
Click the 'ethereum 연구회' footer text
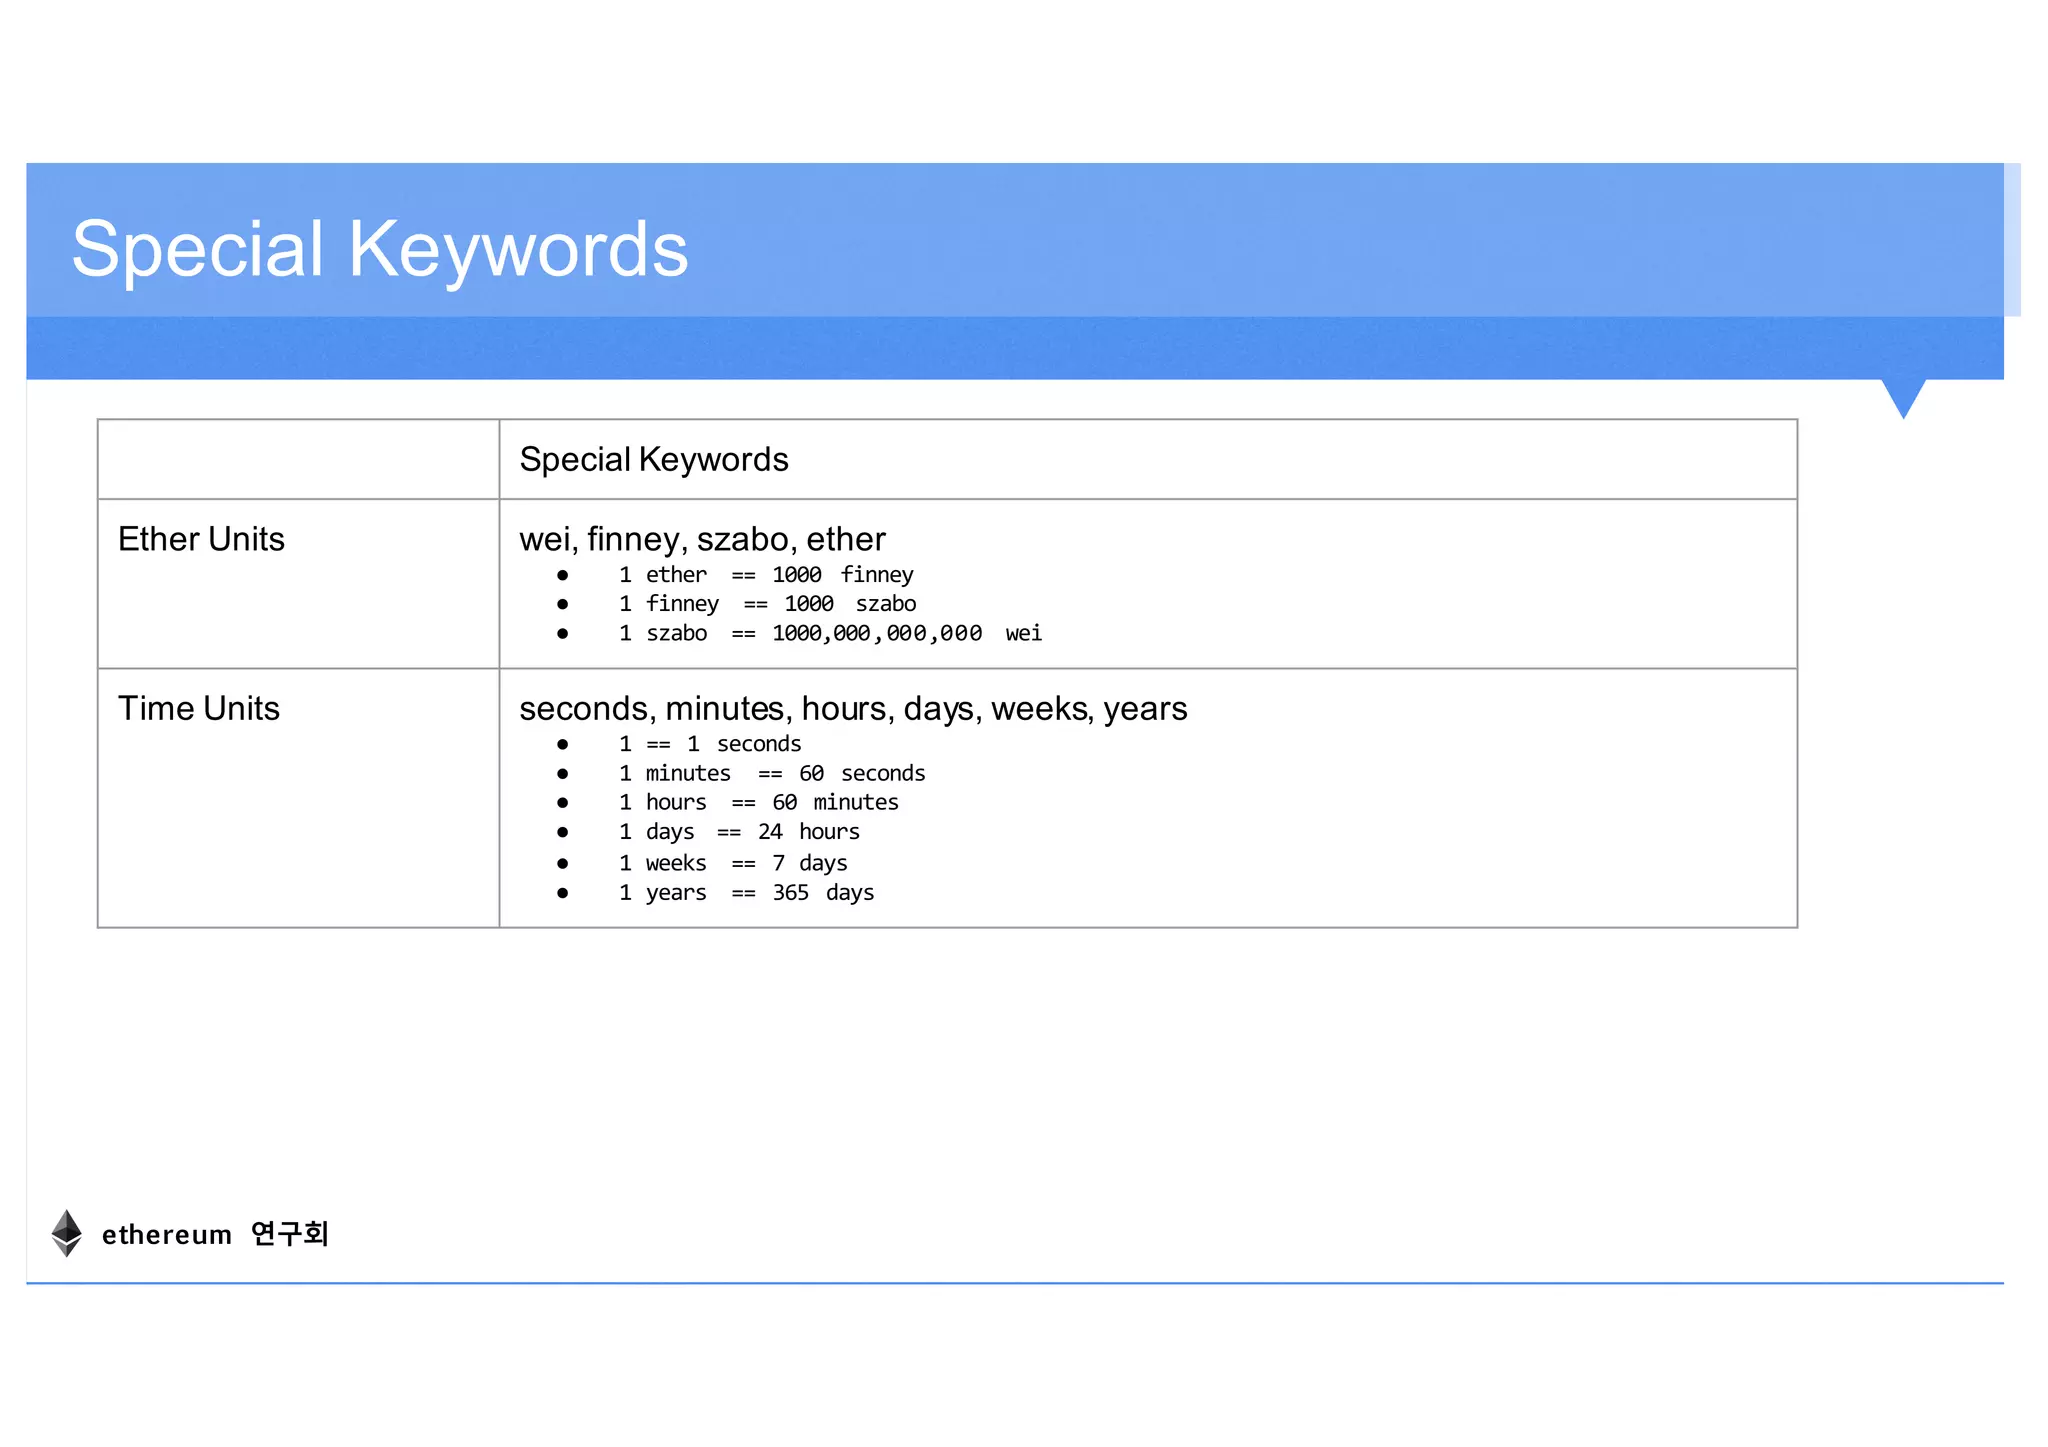pos(215,1234)
